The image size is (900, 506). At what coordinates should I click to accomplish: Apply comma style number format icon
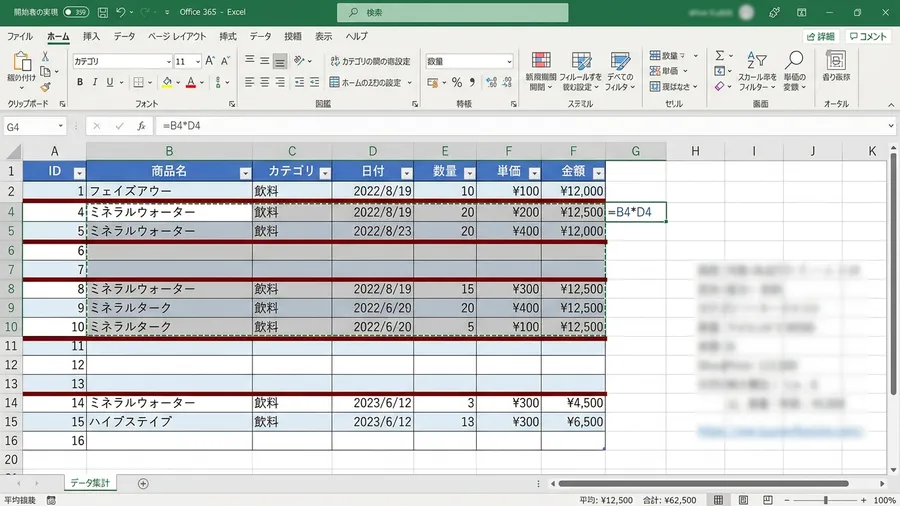[472, 83]
